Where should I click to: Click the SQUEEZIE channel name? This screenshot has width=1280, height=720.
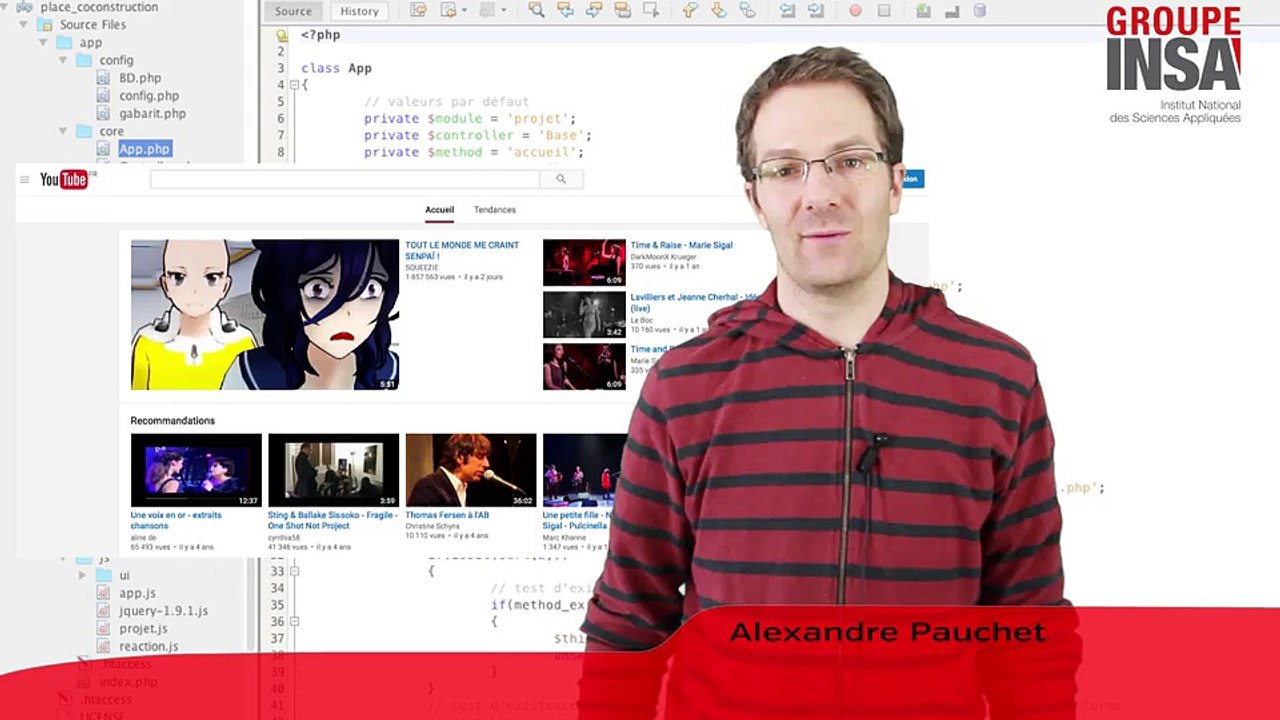(423, 267)
